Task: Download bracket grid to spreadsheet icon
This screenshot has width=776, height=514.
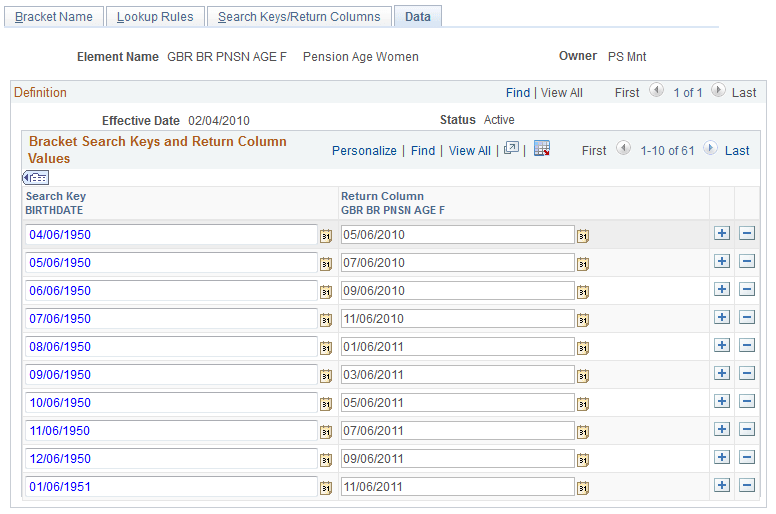Action: pos(542,148)
